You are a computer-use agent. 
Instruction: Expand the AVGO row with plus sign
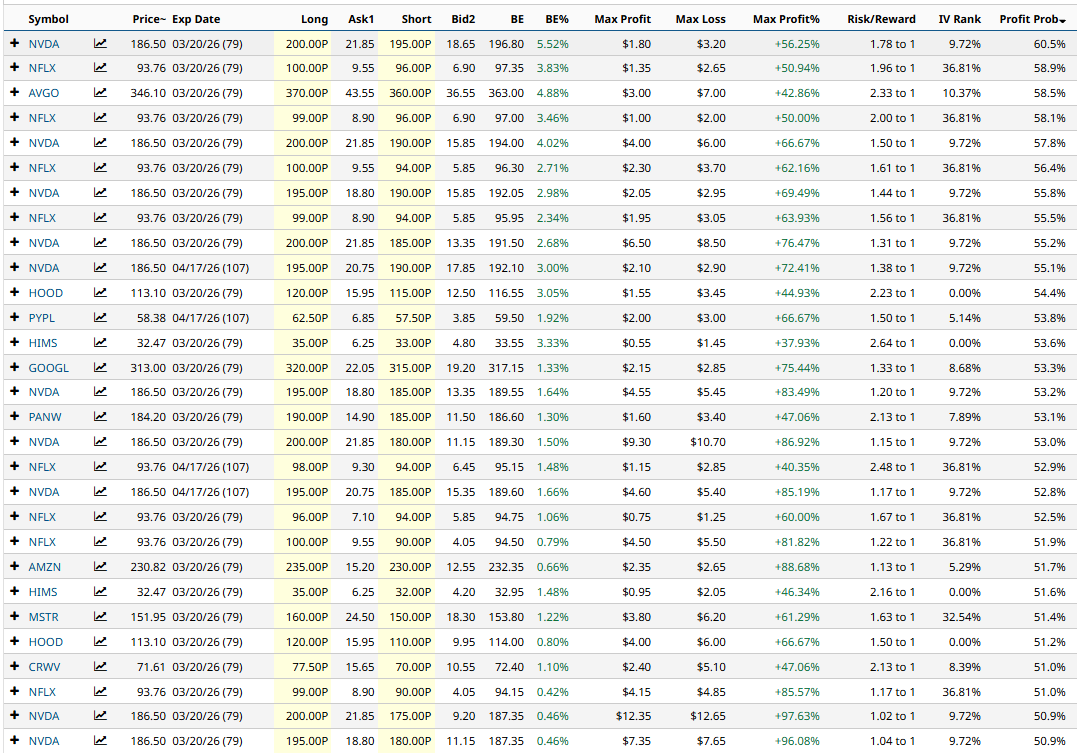tap(14, 93)
